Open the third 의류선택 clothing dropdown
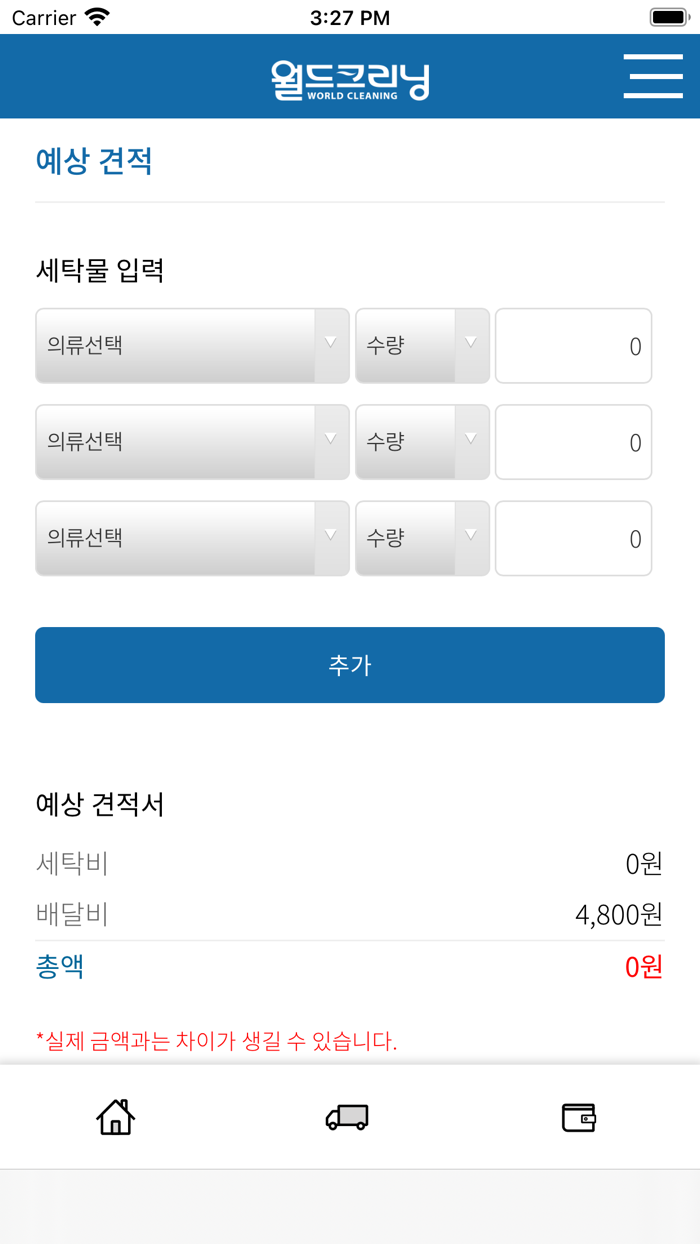 [x=192, y=538]
